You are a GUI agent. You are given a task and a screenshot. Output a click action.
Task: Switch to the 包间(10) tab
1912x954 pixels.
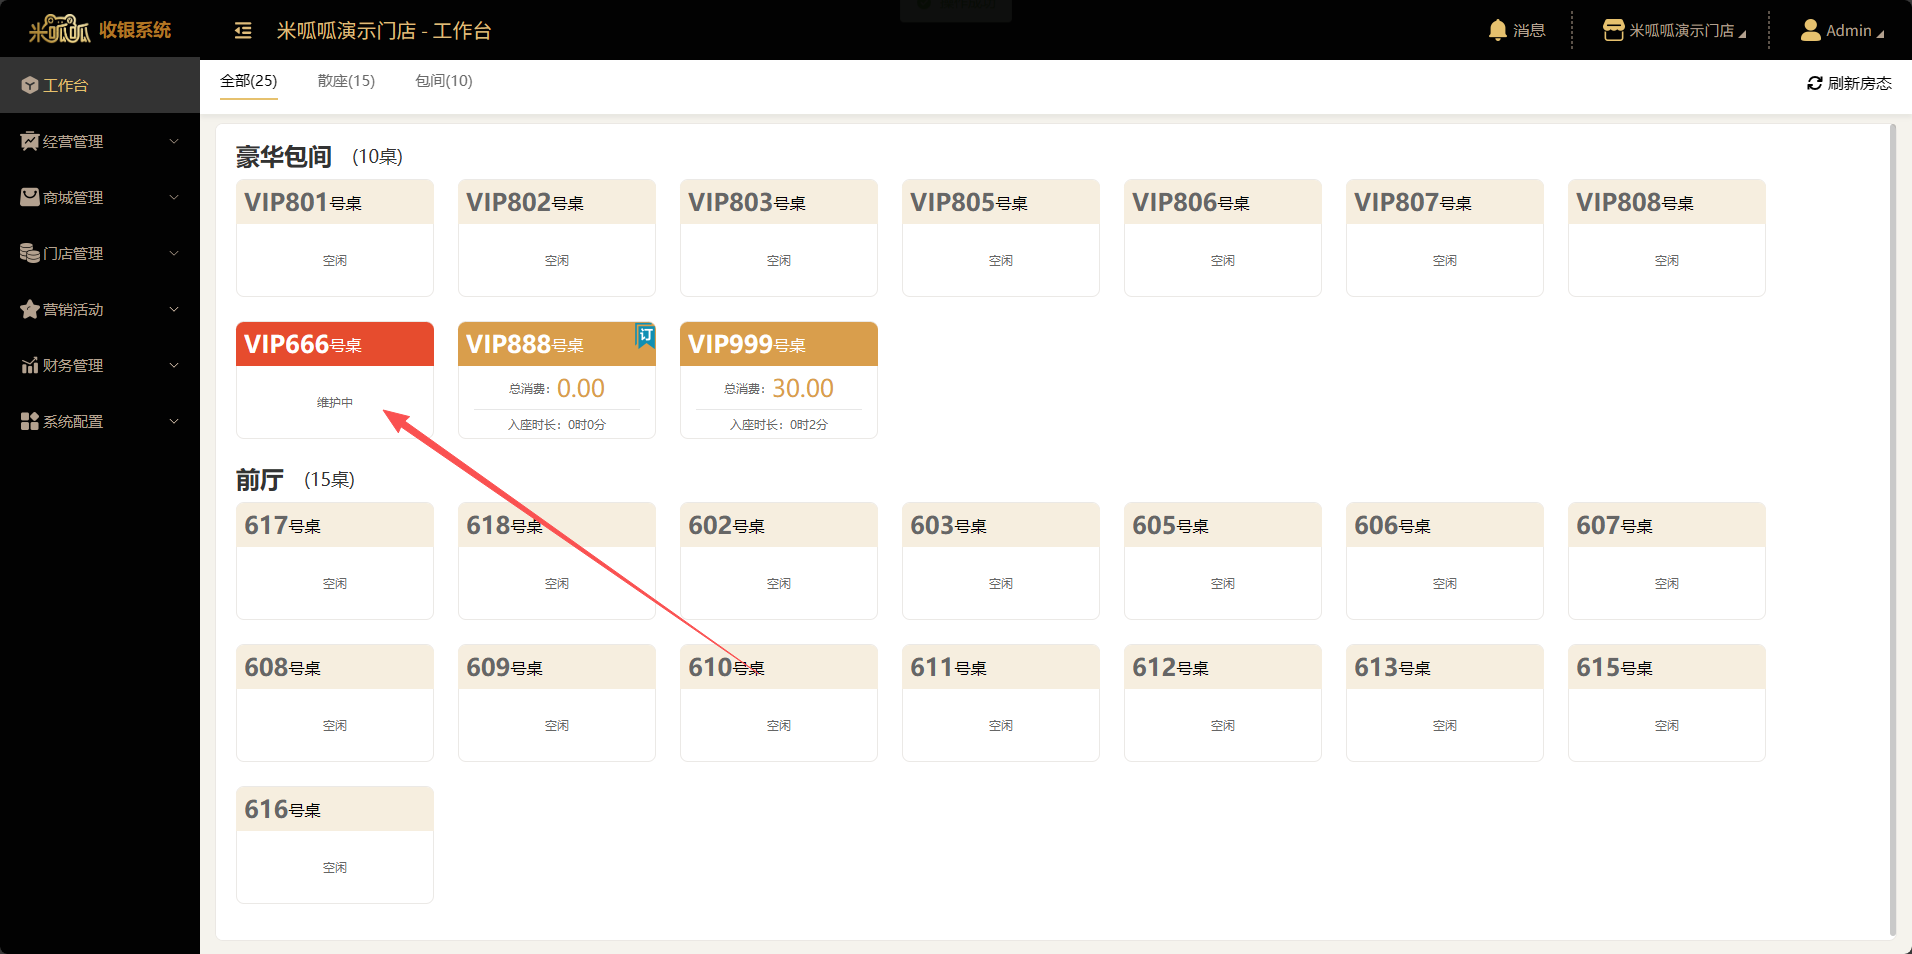coord(443,81)
